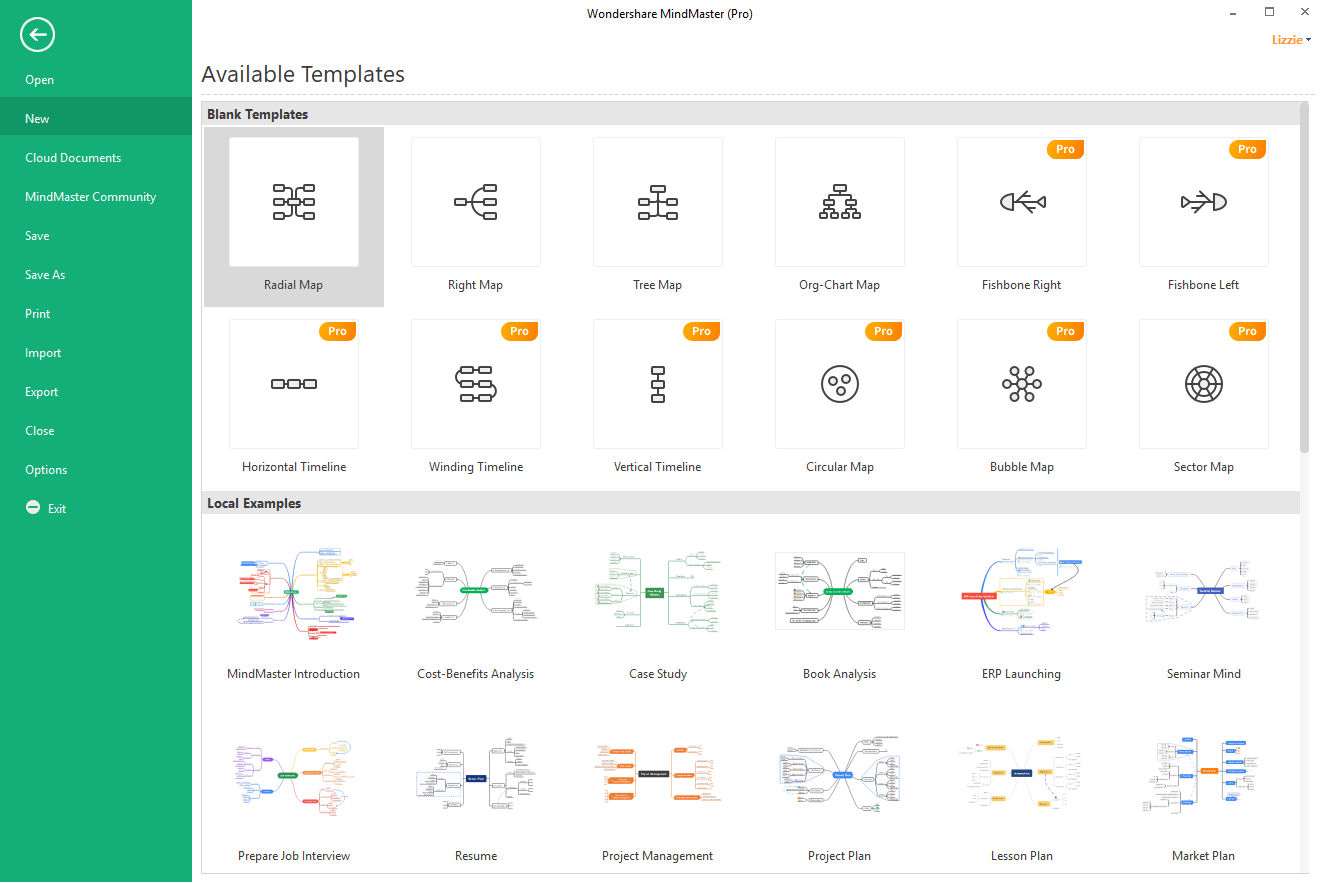Choose the Winding Timeline template icon
Screen dimensions: 1324x883
click(476, 384)
